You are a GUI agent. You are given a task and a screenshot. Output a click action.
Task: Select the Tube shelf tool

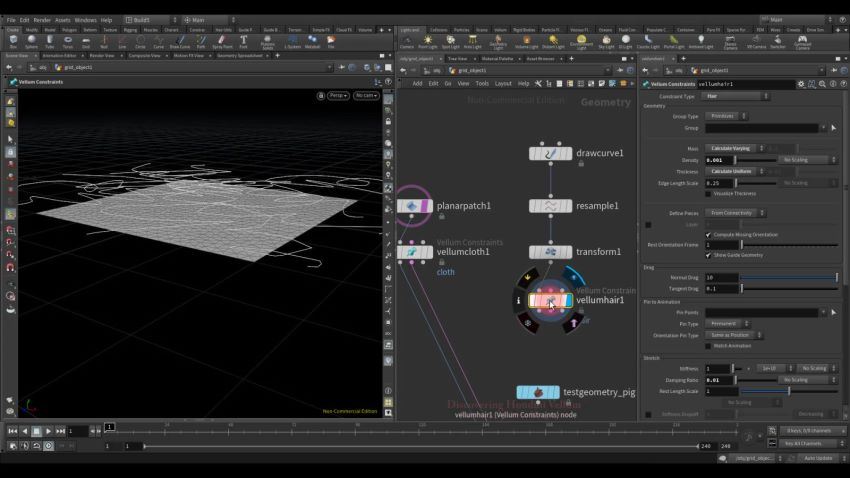(x=49, y=42)
